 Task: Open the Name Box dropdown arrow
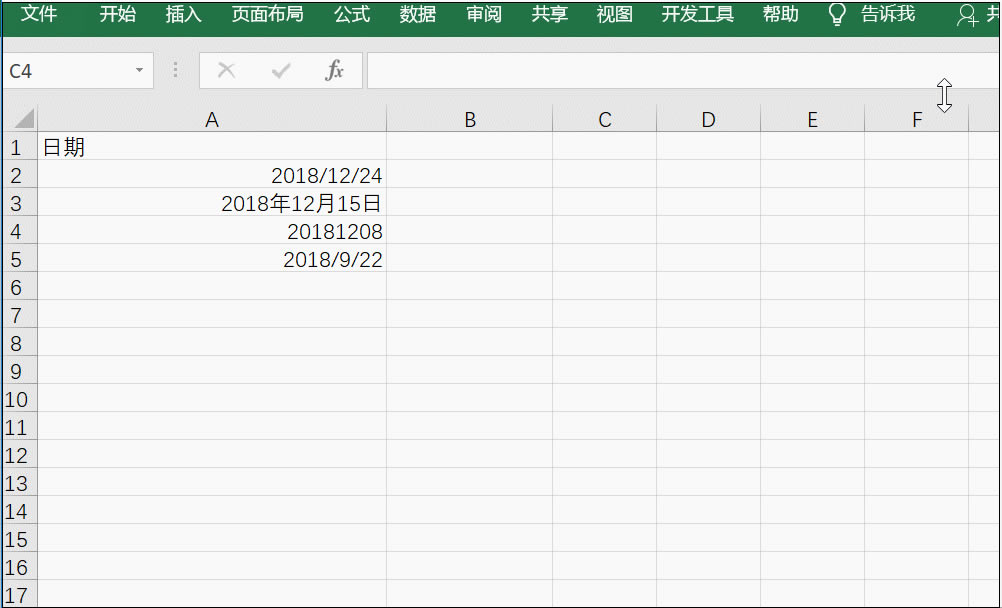pos(139,70)
